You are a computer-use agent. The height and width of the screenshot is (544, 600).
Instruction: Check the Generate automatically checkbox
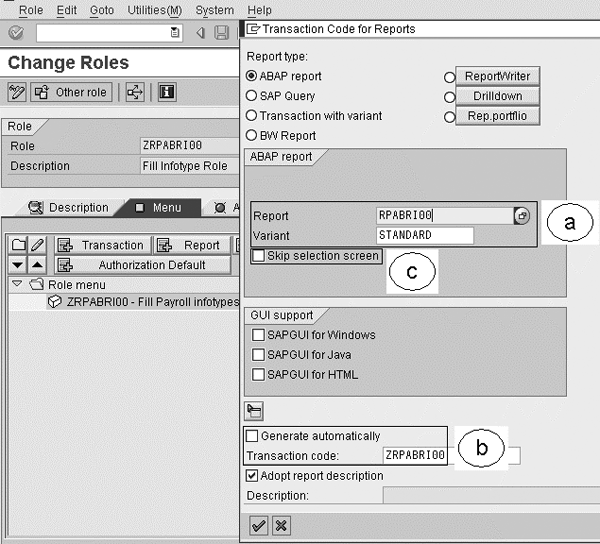click(252, 436)
